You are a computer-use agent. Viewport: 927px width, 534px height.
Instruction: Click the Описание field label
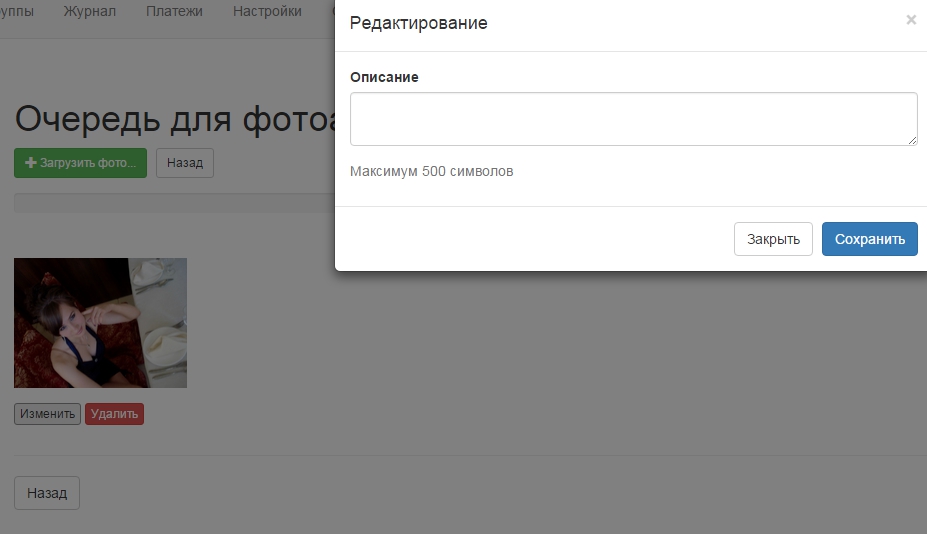click(x=384, y=77)
